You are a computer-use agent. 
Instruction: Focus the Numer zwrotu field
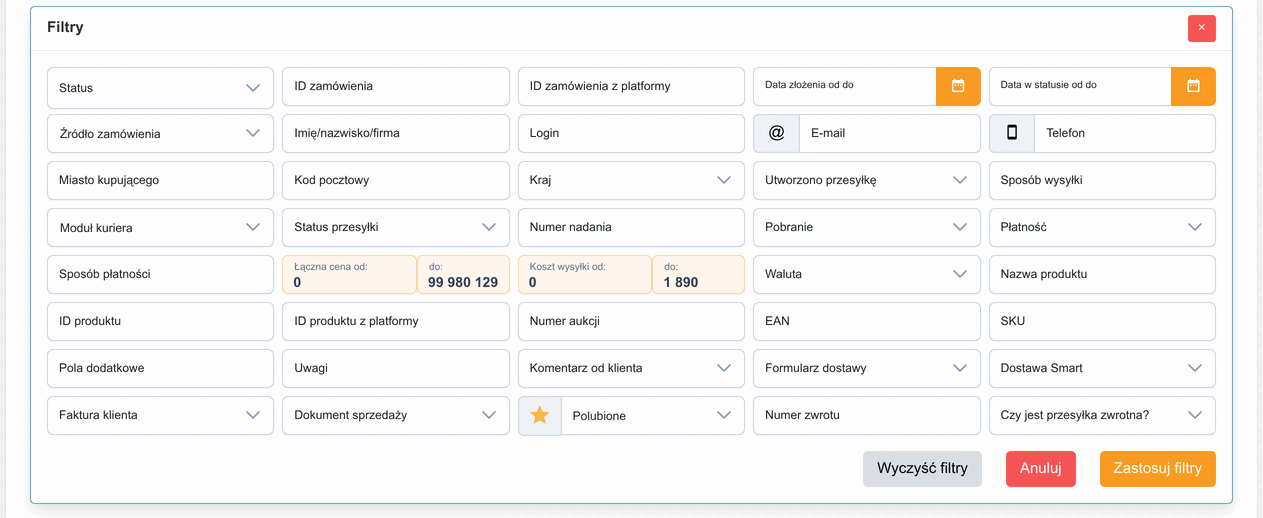click(x=866, y=415)
